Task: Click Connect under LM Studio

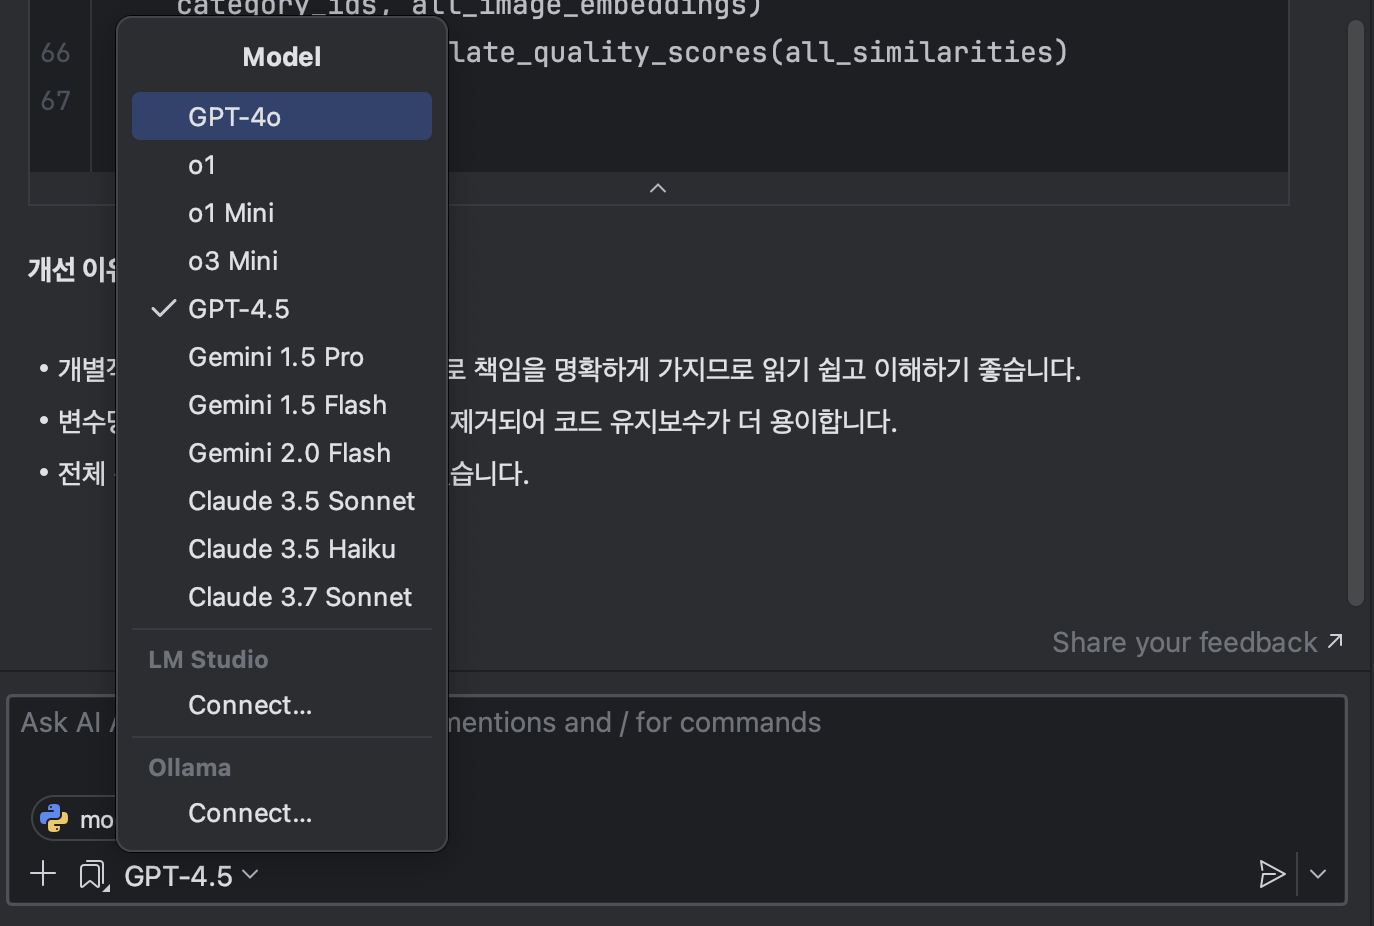Action: pos(281,705)
